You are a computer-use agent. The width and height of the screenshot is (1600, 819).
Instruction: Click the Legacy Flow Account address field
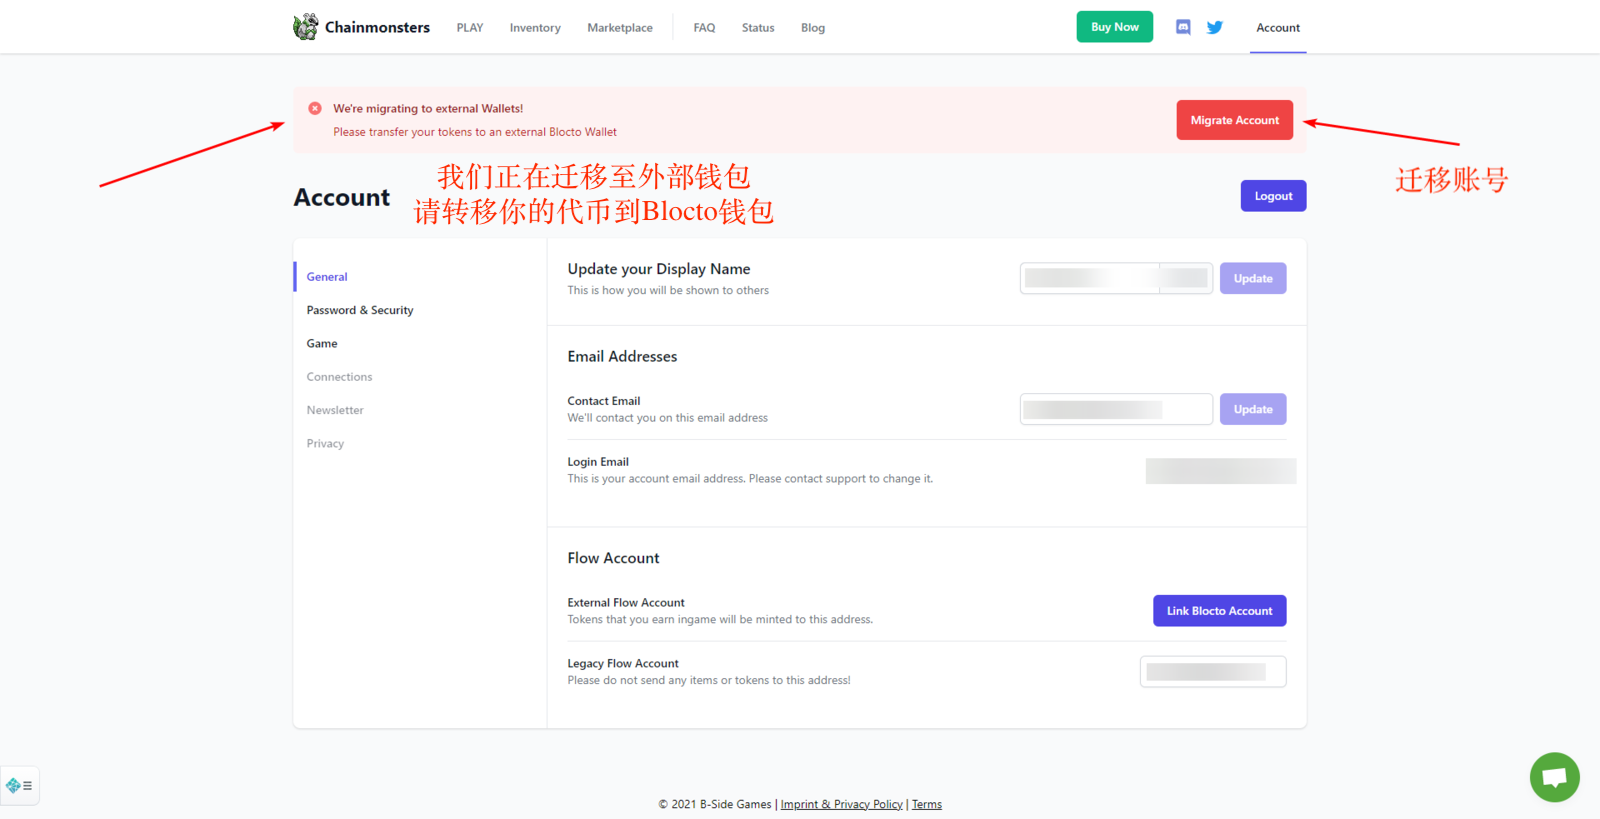pos(1213,672)
